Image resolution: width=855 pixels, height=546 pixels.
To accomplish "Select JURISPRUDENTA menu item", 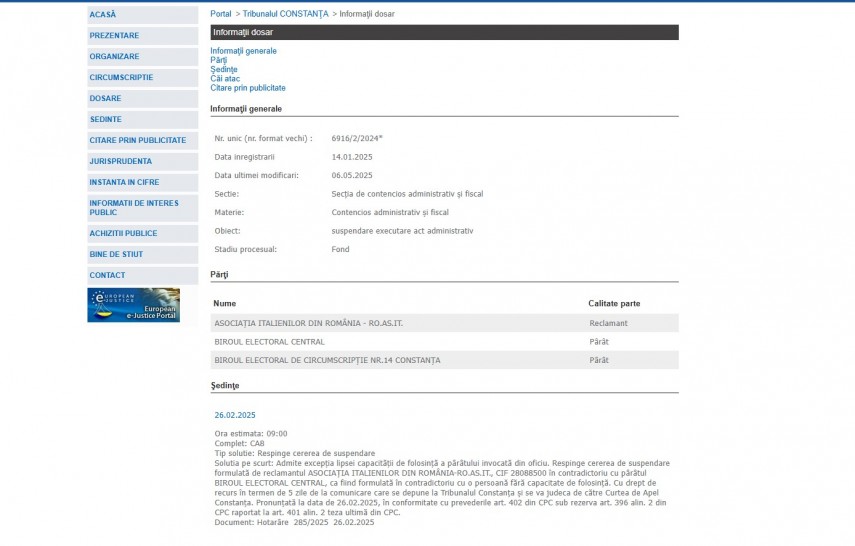I will [142, 161].
